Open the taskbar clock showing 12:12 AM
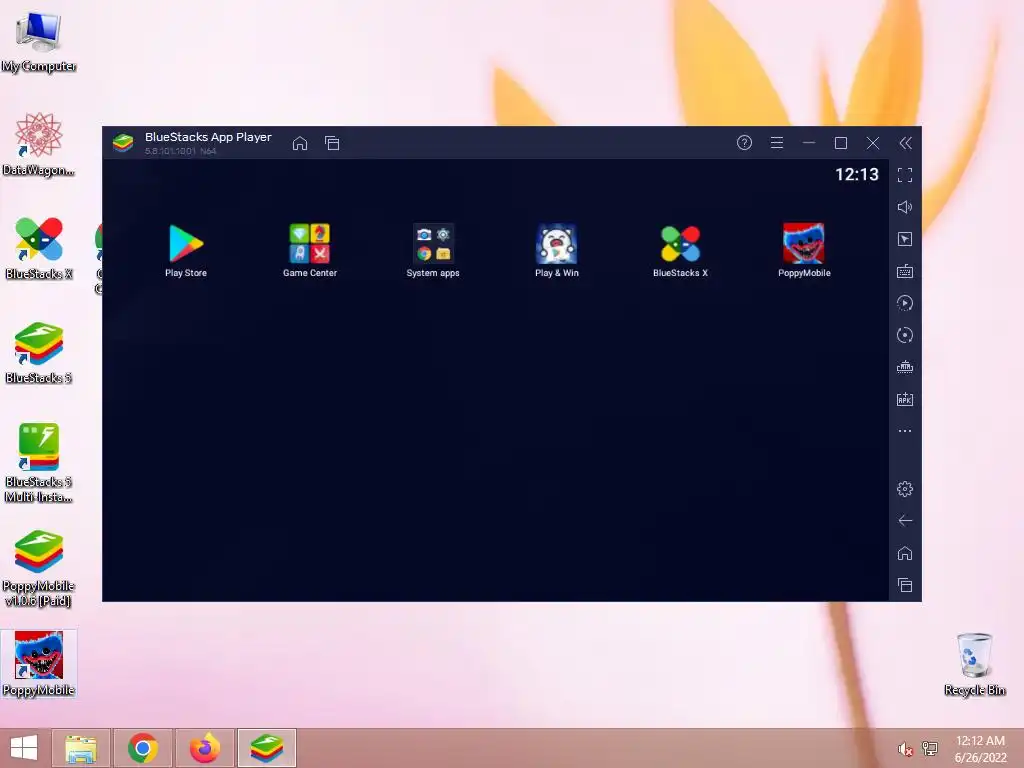Image resolution: width=1024 pixels, height=768 pixels. pyautogui.click(x=980, y=748)
